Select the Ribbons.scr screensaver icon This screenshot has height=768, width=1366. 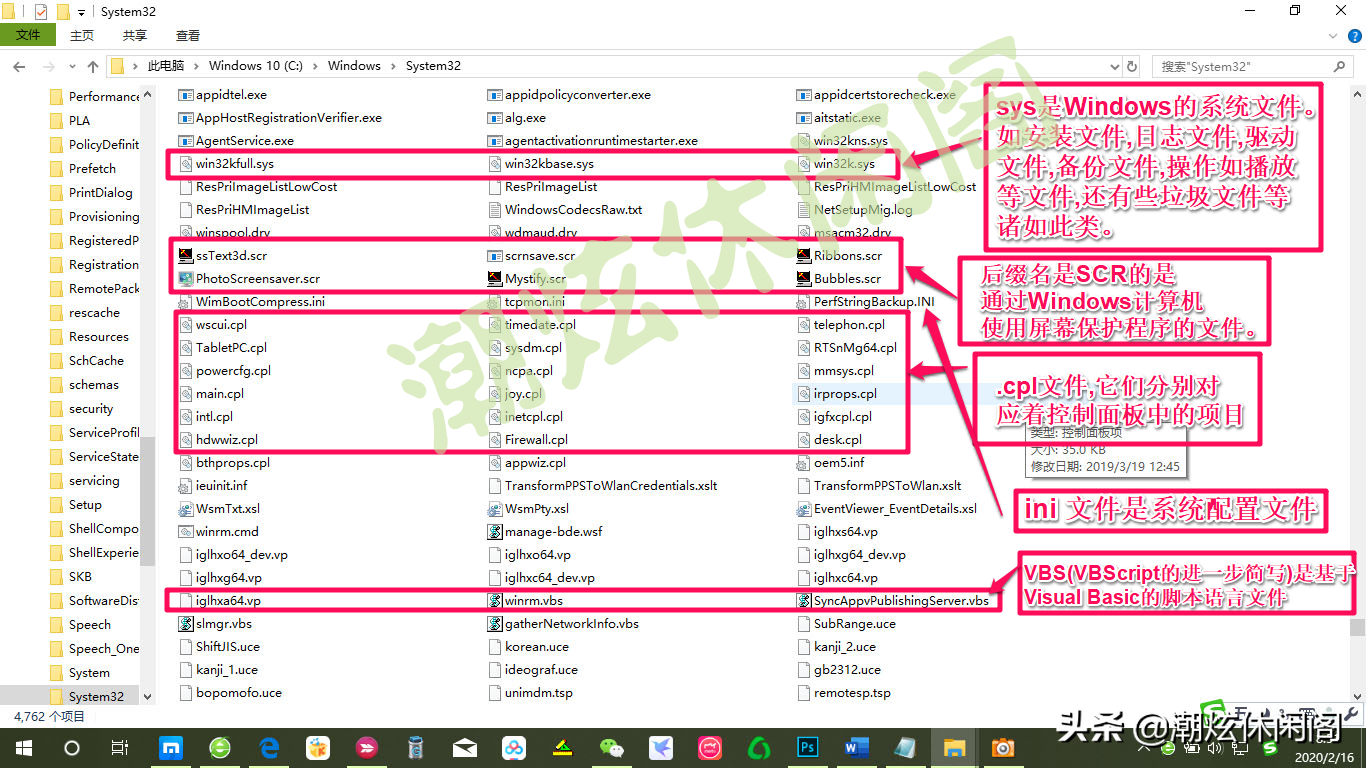(803, 256)
